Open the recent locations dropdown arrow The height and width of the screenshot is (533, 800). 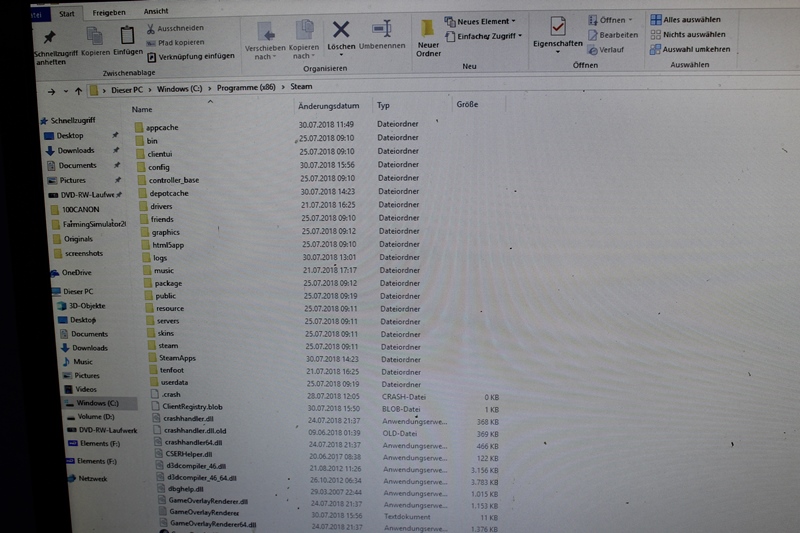point(66,91)
